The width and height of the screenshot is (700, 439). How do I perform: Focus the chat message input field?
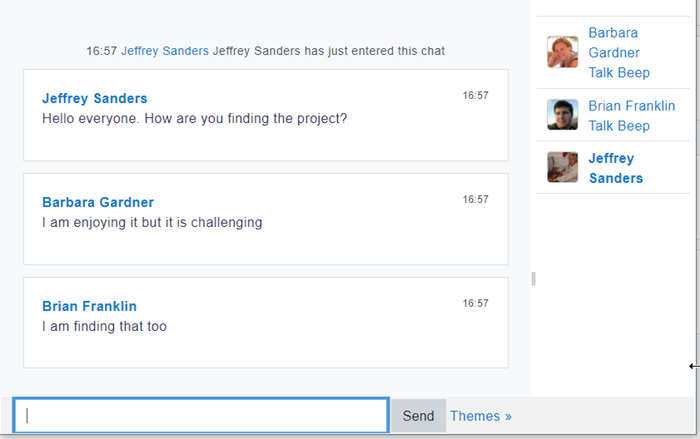click(201, 415)
